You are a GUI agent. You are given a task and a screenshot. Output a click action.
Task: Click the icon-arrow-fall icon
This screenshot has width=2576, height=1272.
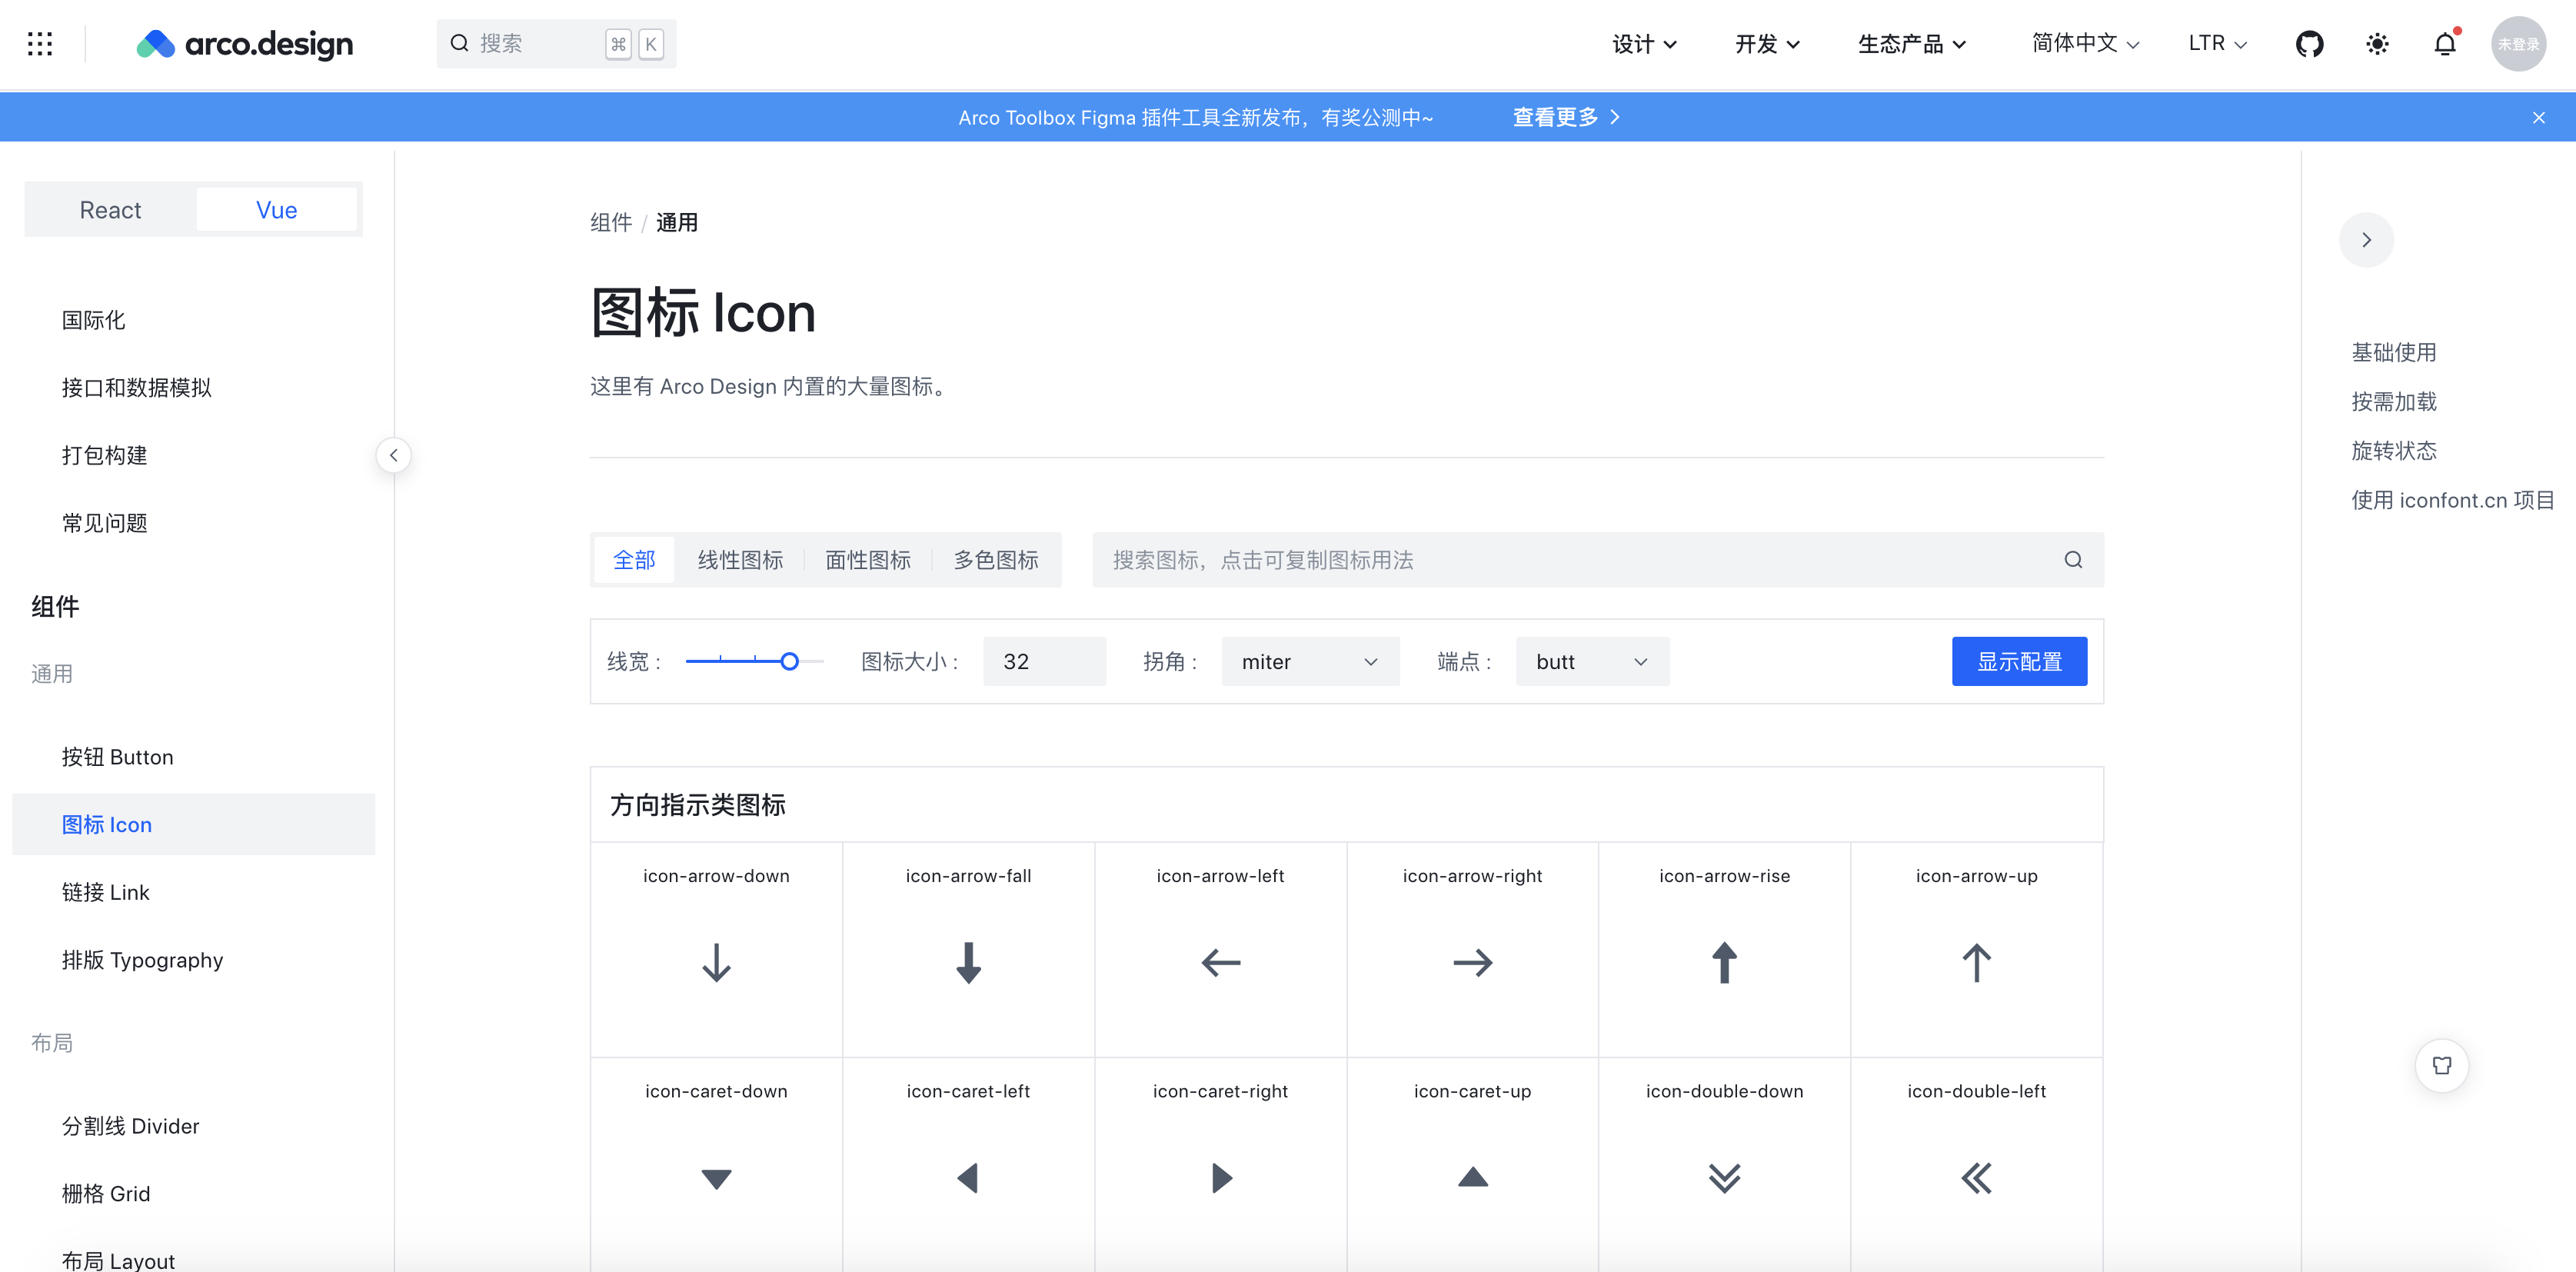pyautogui.click(x=968, y=962)
